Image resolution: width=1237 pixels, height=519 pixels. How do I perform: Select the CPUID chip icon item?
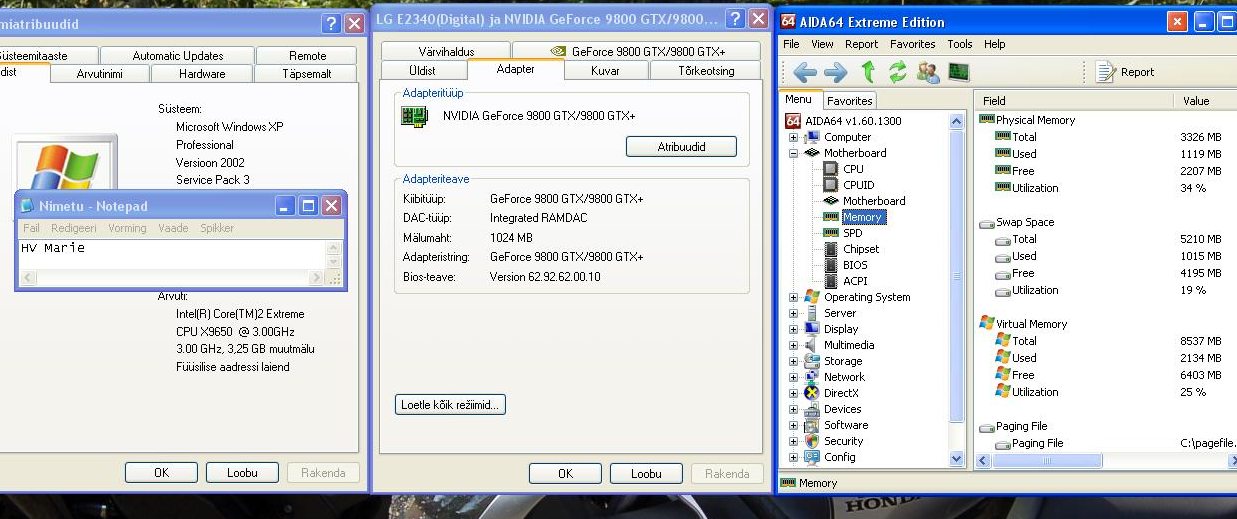click(x=829, y=185)
